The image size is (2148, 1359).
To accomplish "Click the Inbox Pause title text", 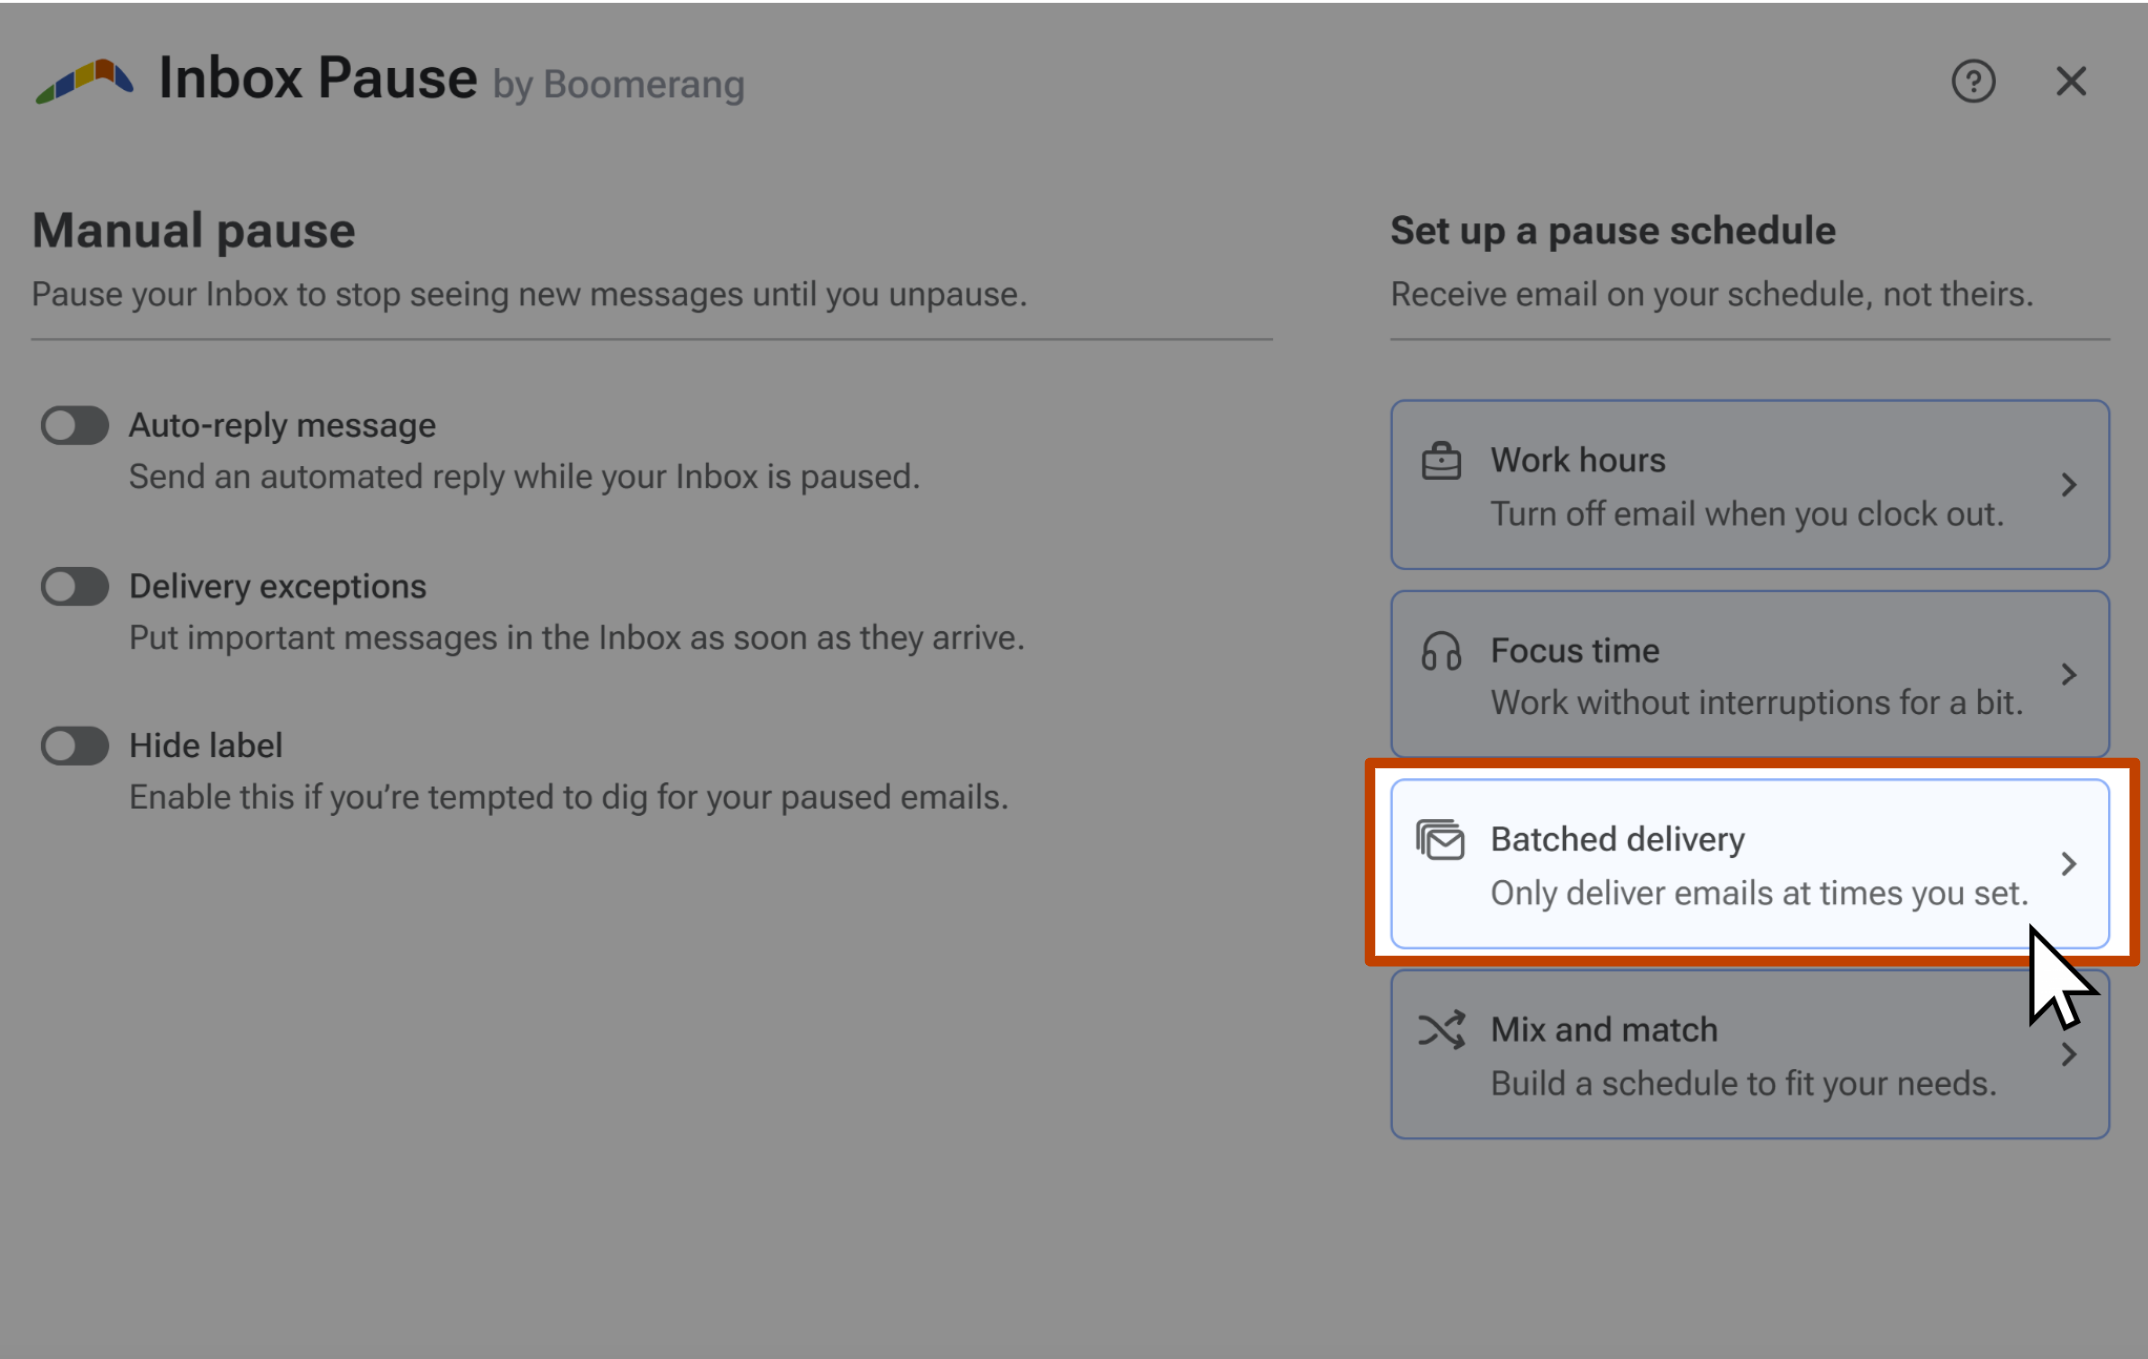I will (318, 78).
